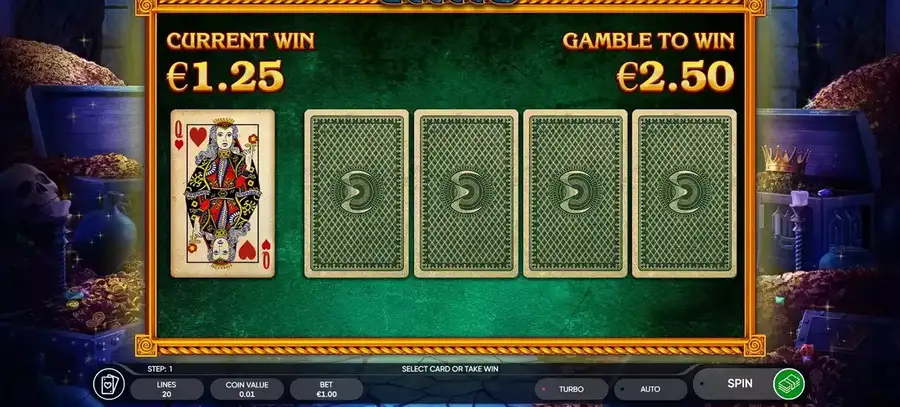Open the Lines 20 selector
The image size is (900, 407).
166,389
